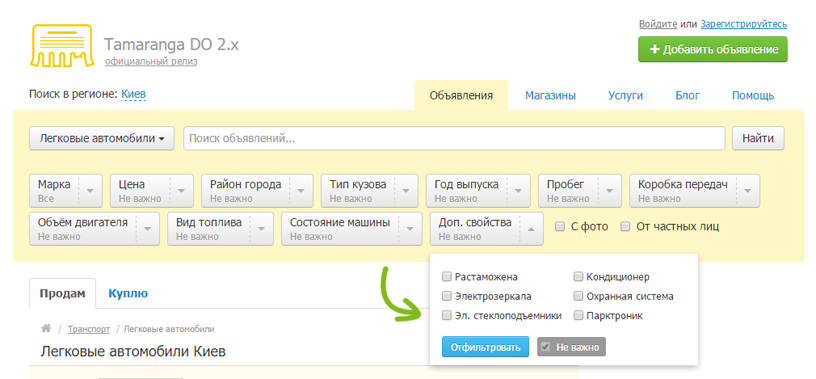Click the Добавить объявление button
The width and height of the screenshot is (816, 379).
pos(713,49)
